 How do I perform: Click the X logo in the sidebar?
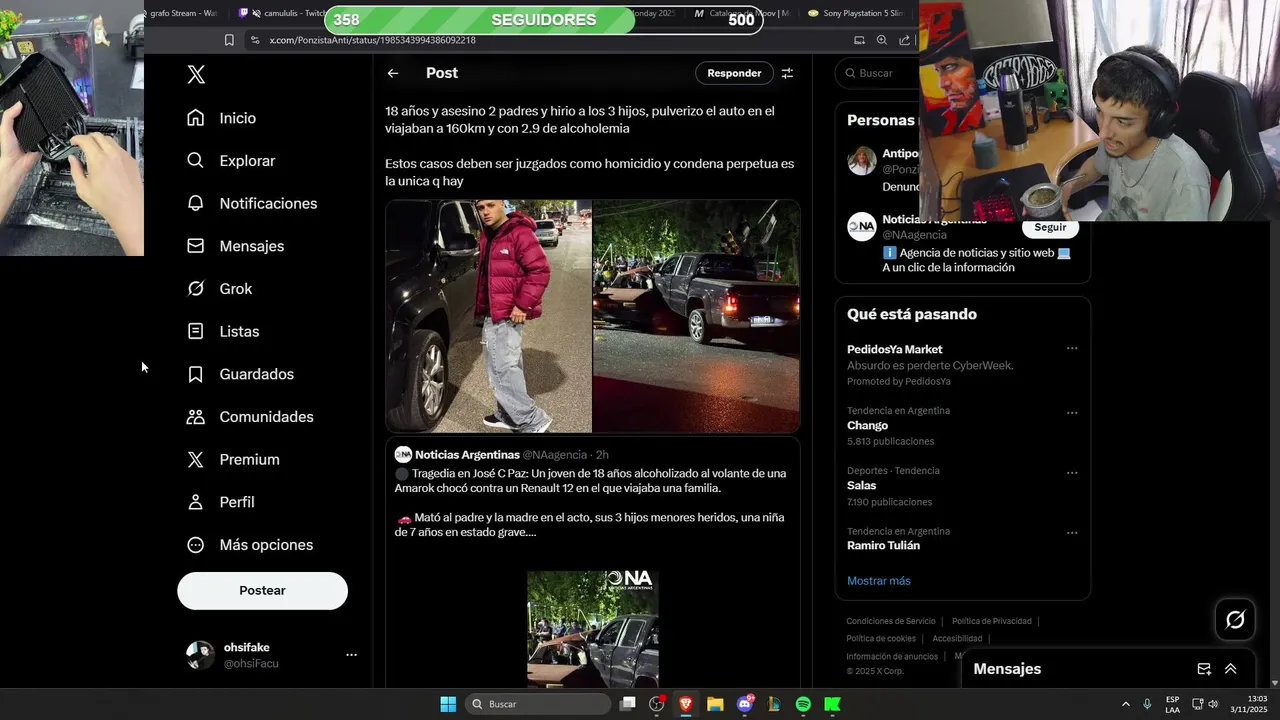[x=196, y=74]
